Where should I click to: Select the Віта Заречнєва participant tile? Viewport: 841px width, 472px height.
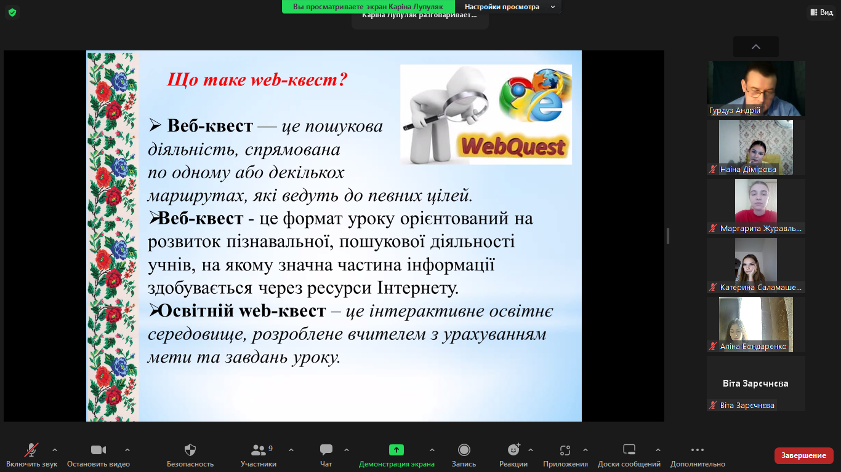coord(756,384)
